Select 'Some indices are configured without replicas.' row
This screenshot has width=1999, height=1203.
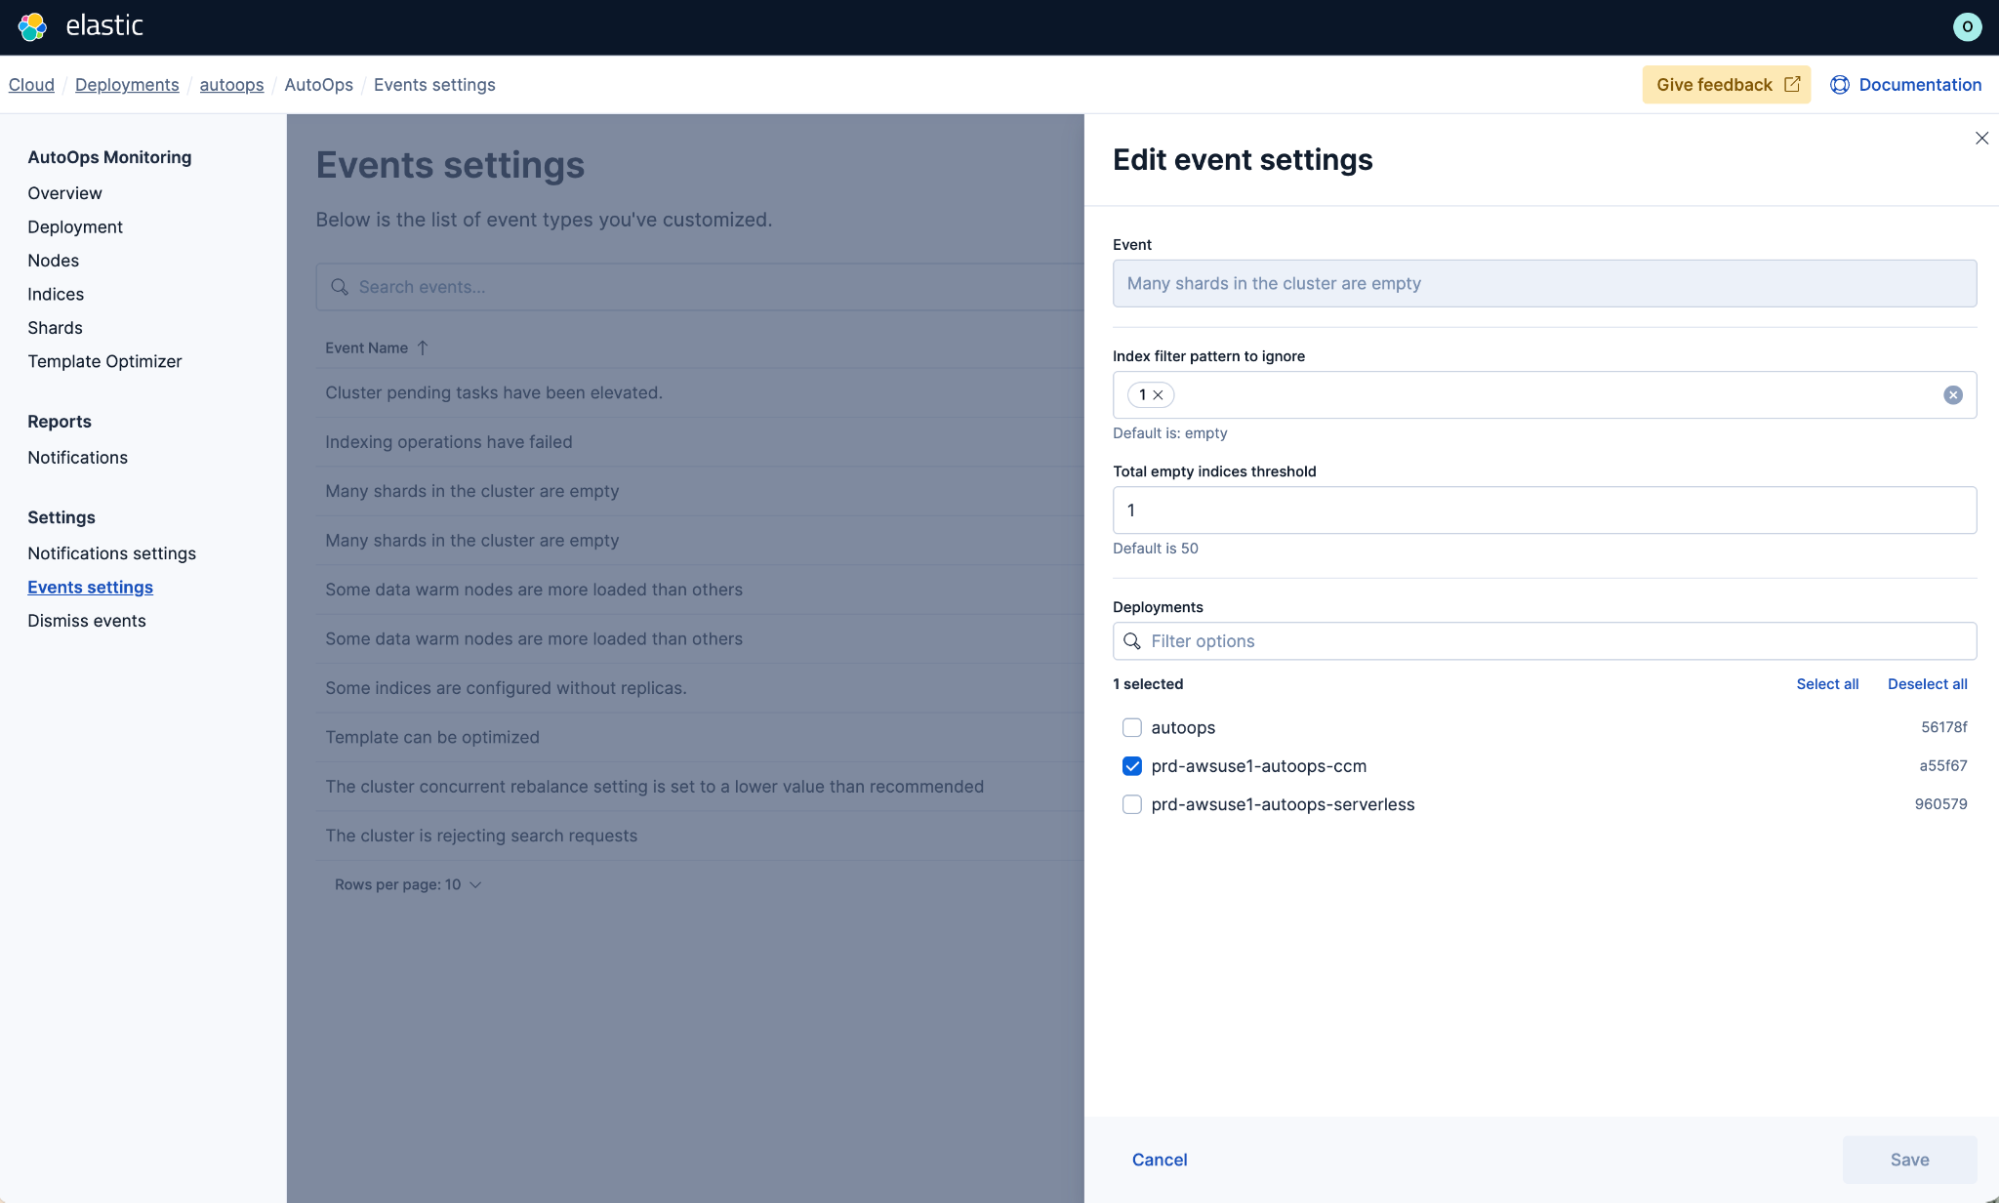700,688
